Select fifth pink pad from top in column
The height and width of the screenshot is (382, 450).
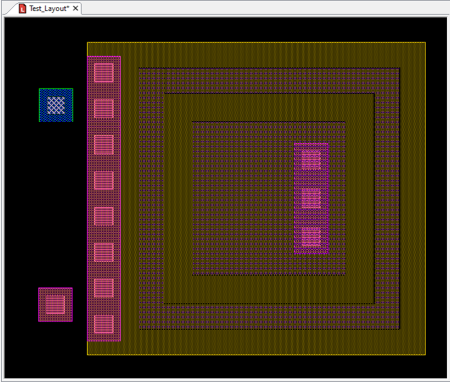click(x=104, y=216)
